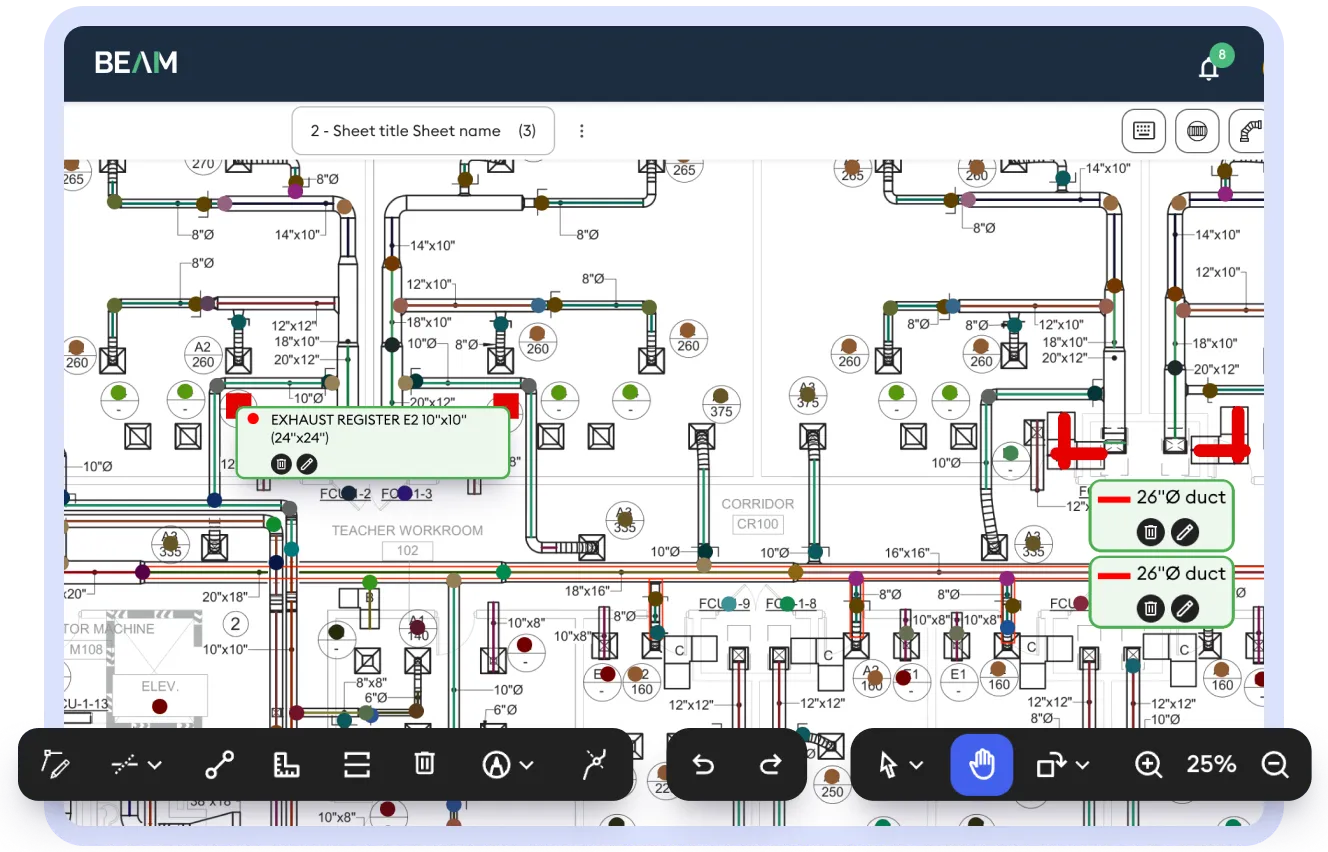Viewport: 1328px width, 852px height.
Task: Click the 18"x16" duct size label
Action: pyautogui.click(x=587, y=591)
